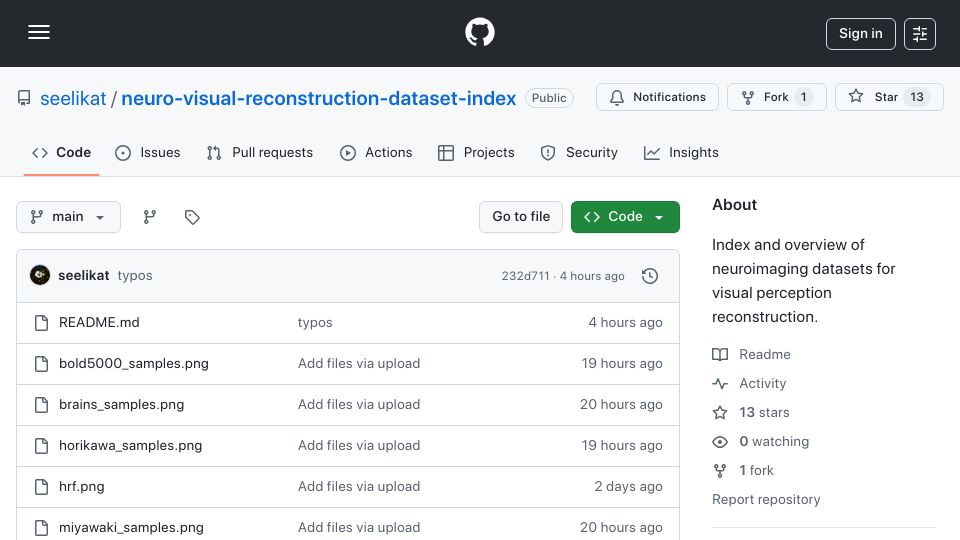The image size is (960, 540).
Task: Click the fork count 1 badge
Action: [804, 97]
